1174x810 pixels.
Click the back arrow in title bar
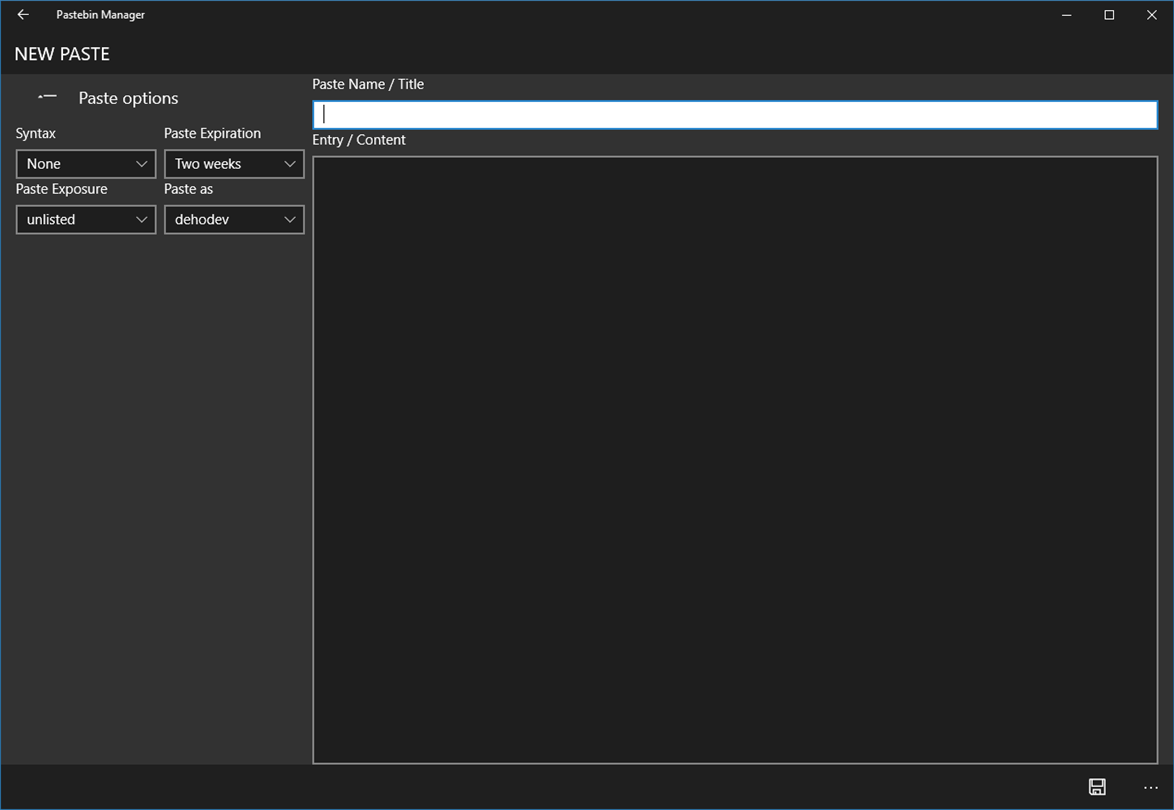pos(23,14)
